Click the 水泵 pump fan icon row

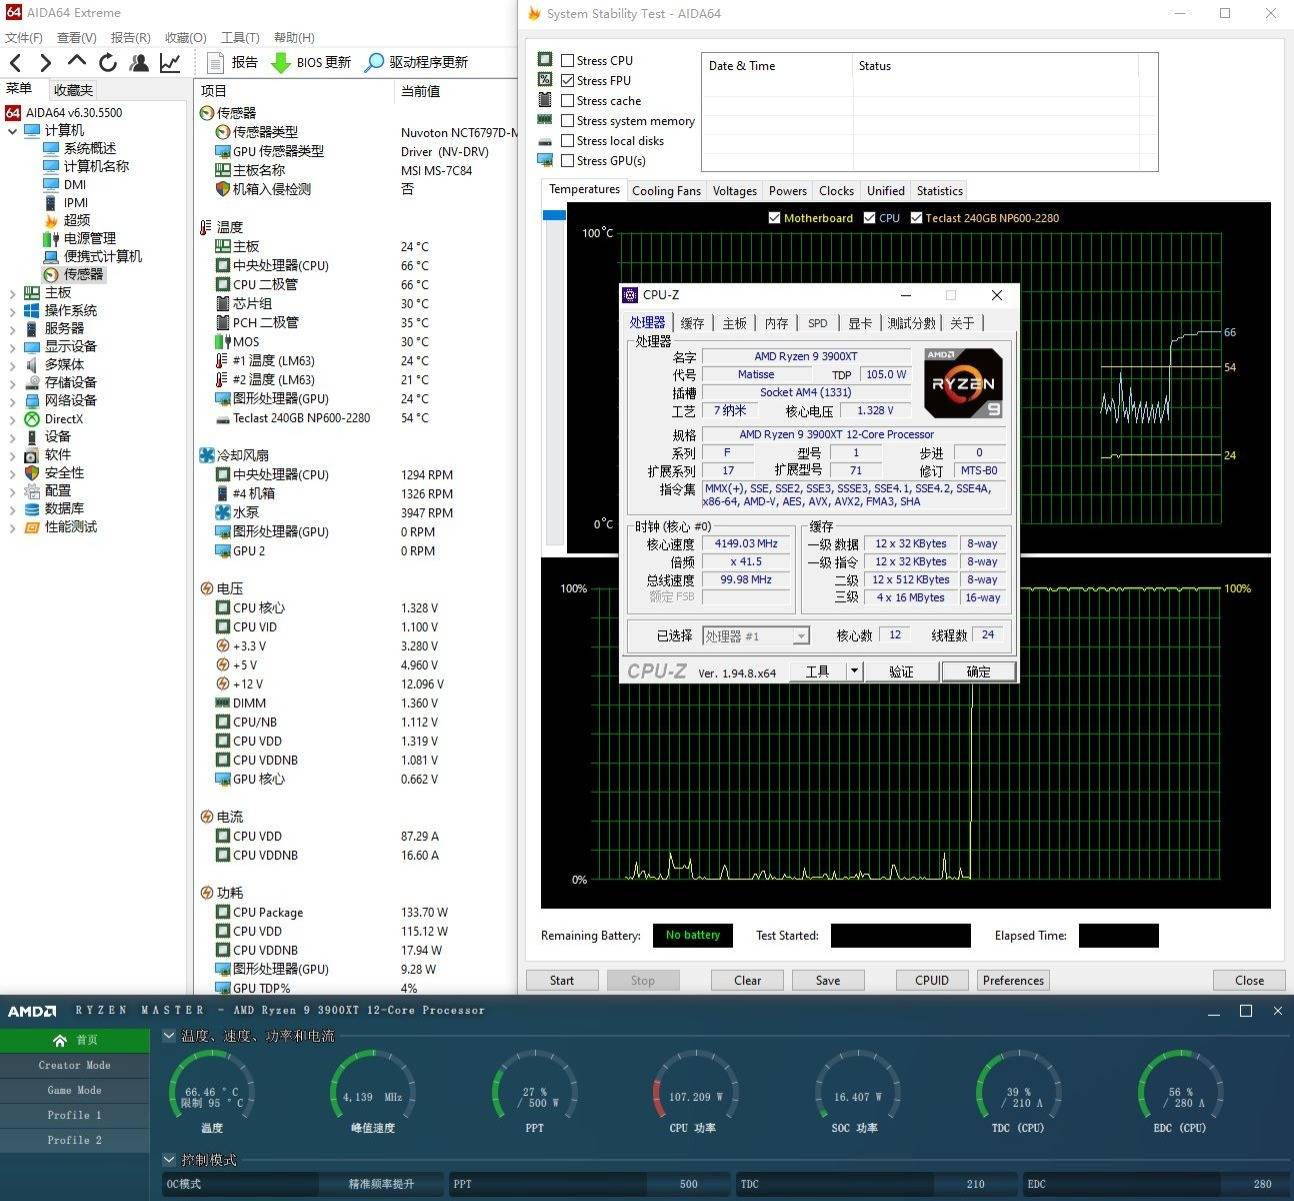click(x=223, y=512)
